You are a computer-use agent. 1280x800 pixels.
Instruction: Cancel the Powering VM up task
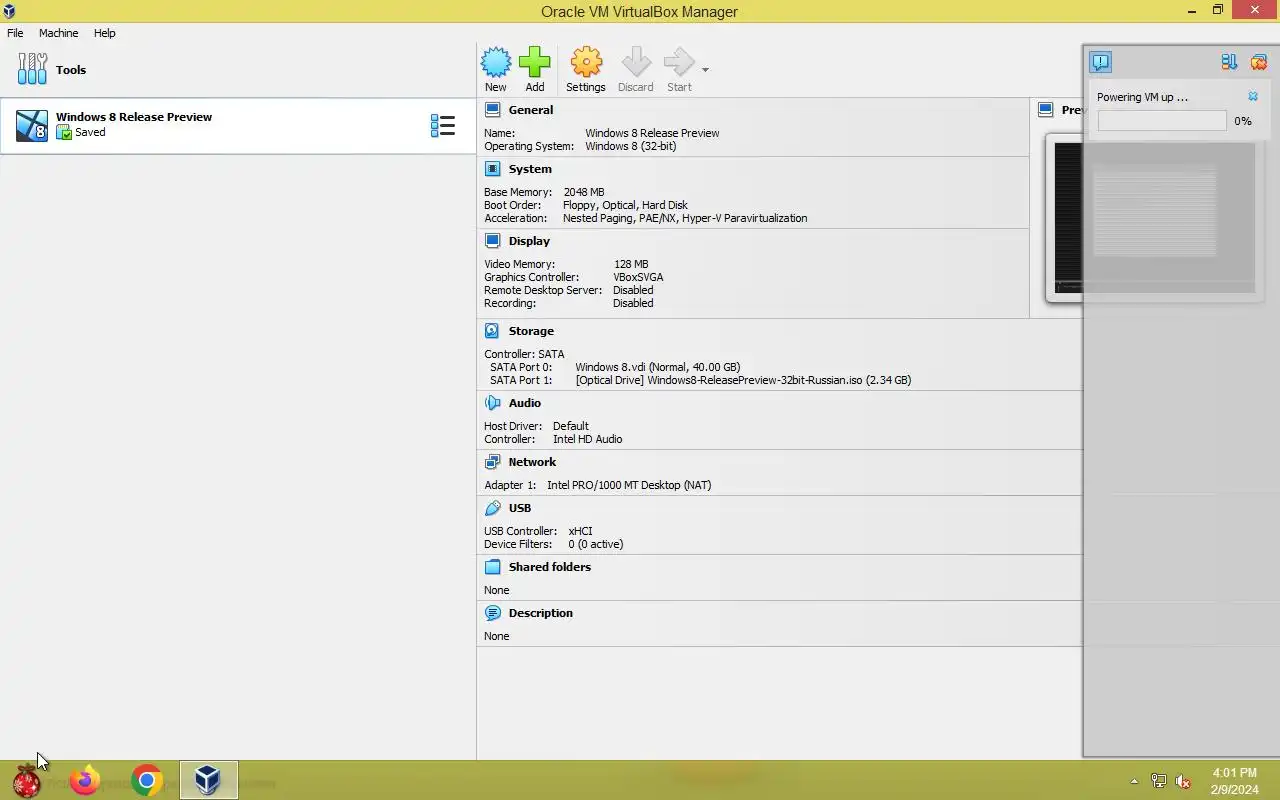tap(1253, 97)
